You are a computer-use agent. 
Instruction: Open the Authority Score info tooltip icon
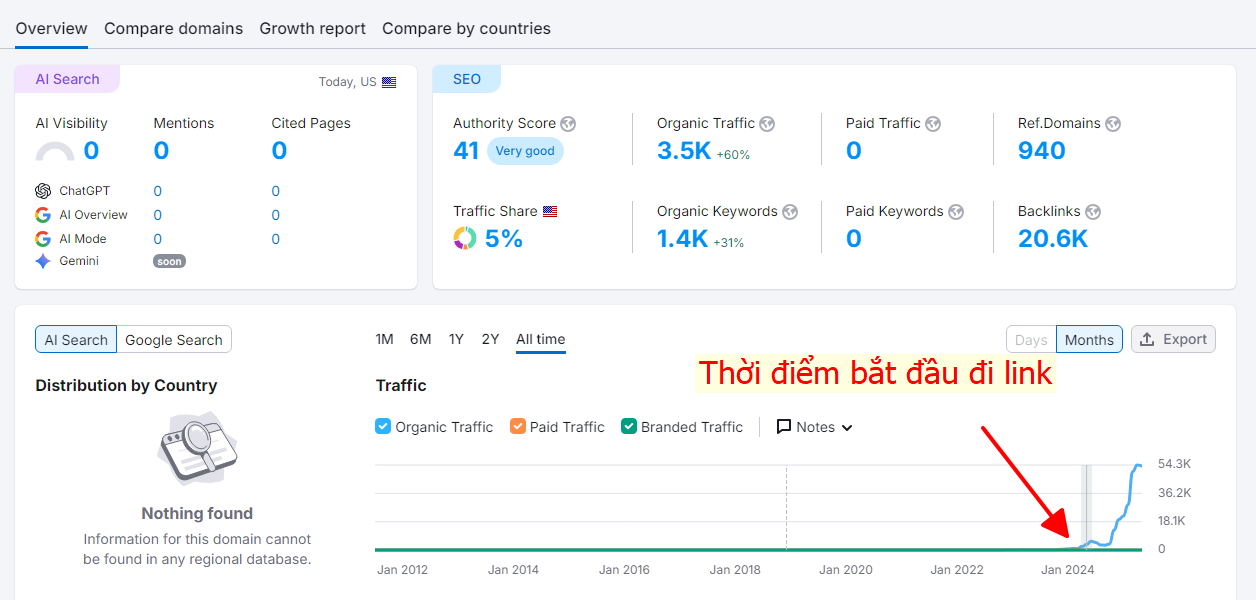[567, 124]
